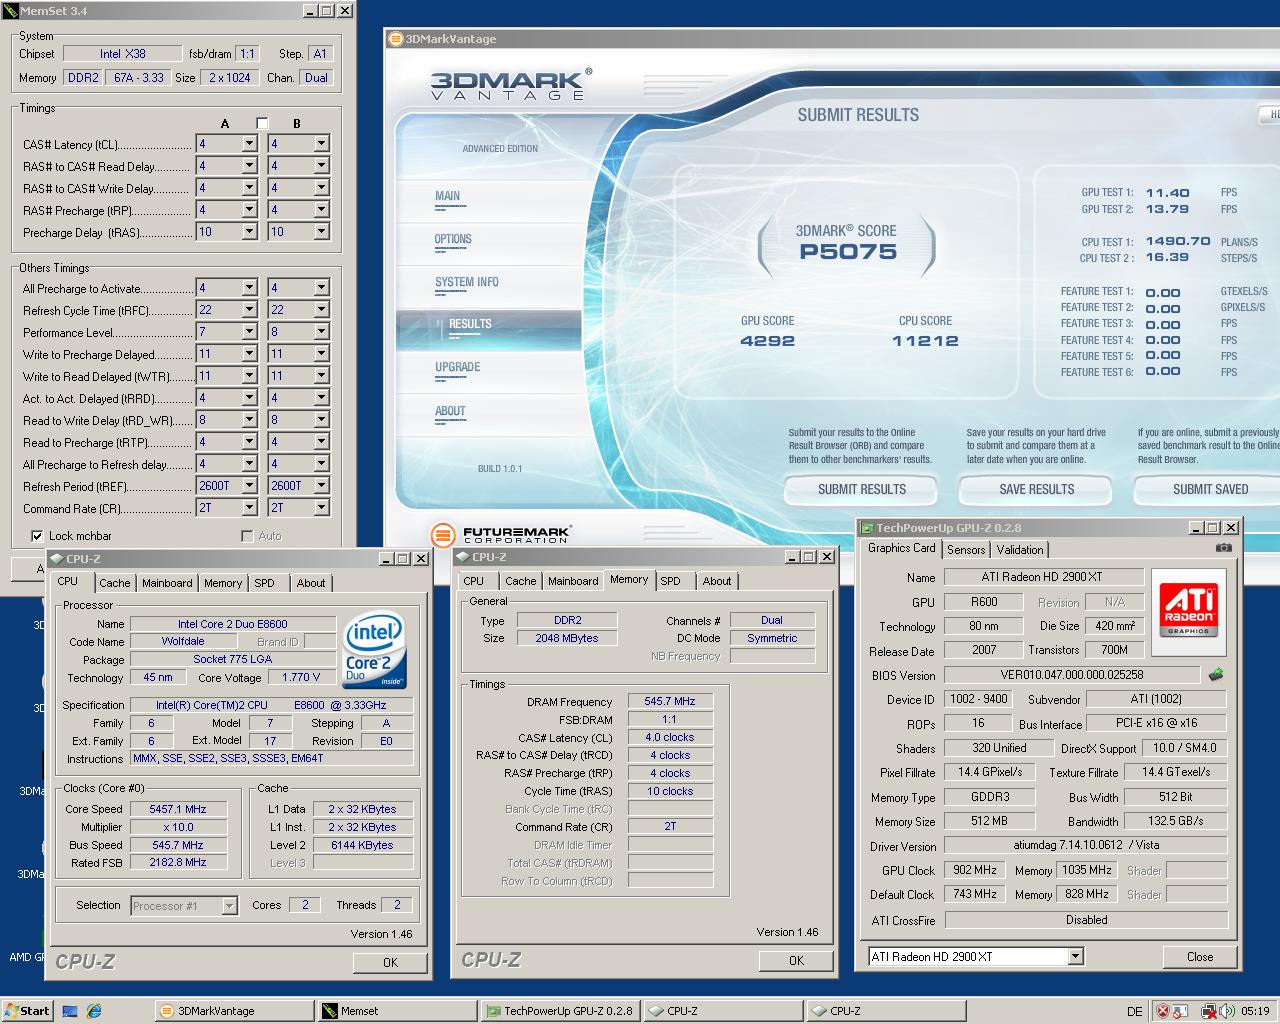Launch Internet Explorer from quick launch
This screenshot has height=1024, width=1280.
[x=93, y=1011]
